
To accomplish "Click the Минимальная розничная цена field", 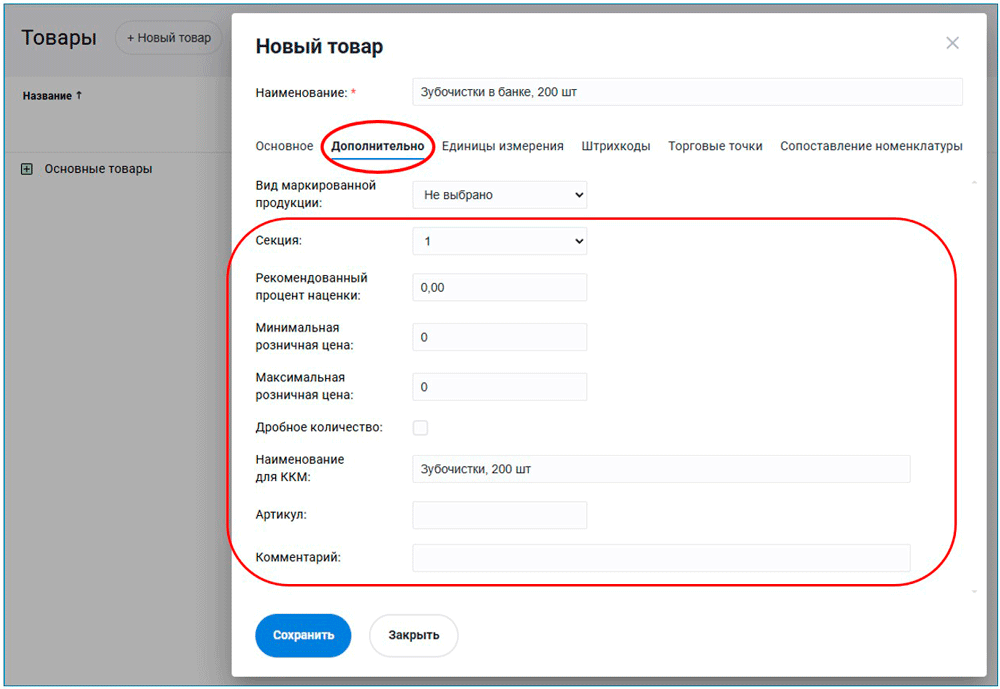I will click(x=499, y=337).
